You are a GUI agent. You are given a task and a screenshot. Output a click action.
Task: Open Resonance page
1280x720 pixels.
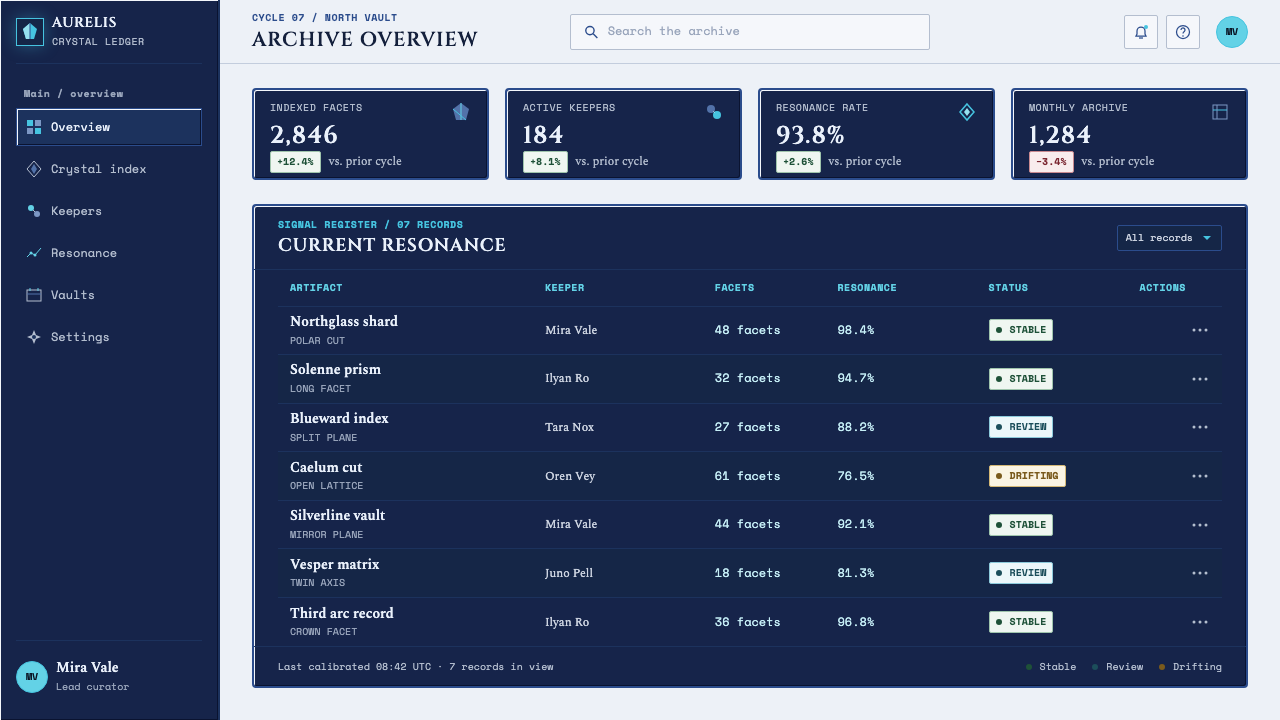(x=110, y=253)
